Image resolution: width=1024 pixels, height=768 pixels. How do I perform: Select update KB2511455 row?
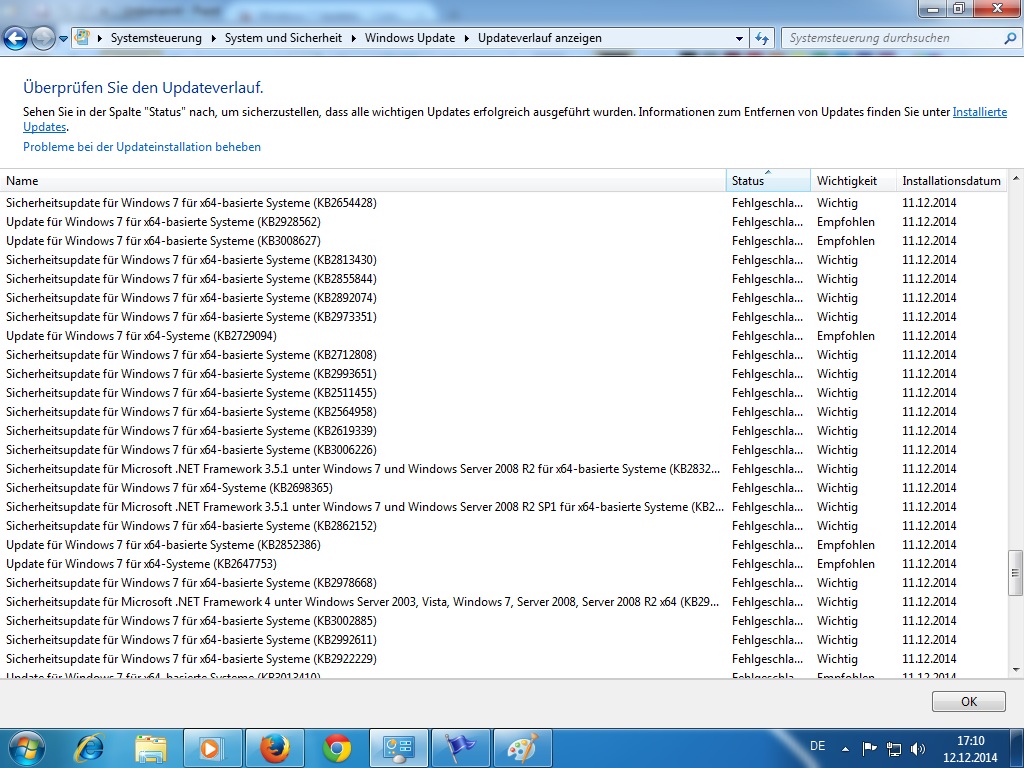pyautogui.click(x=504, y=392)
